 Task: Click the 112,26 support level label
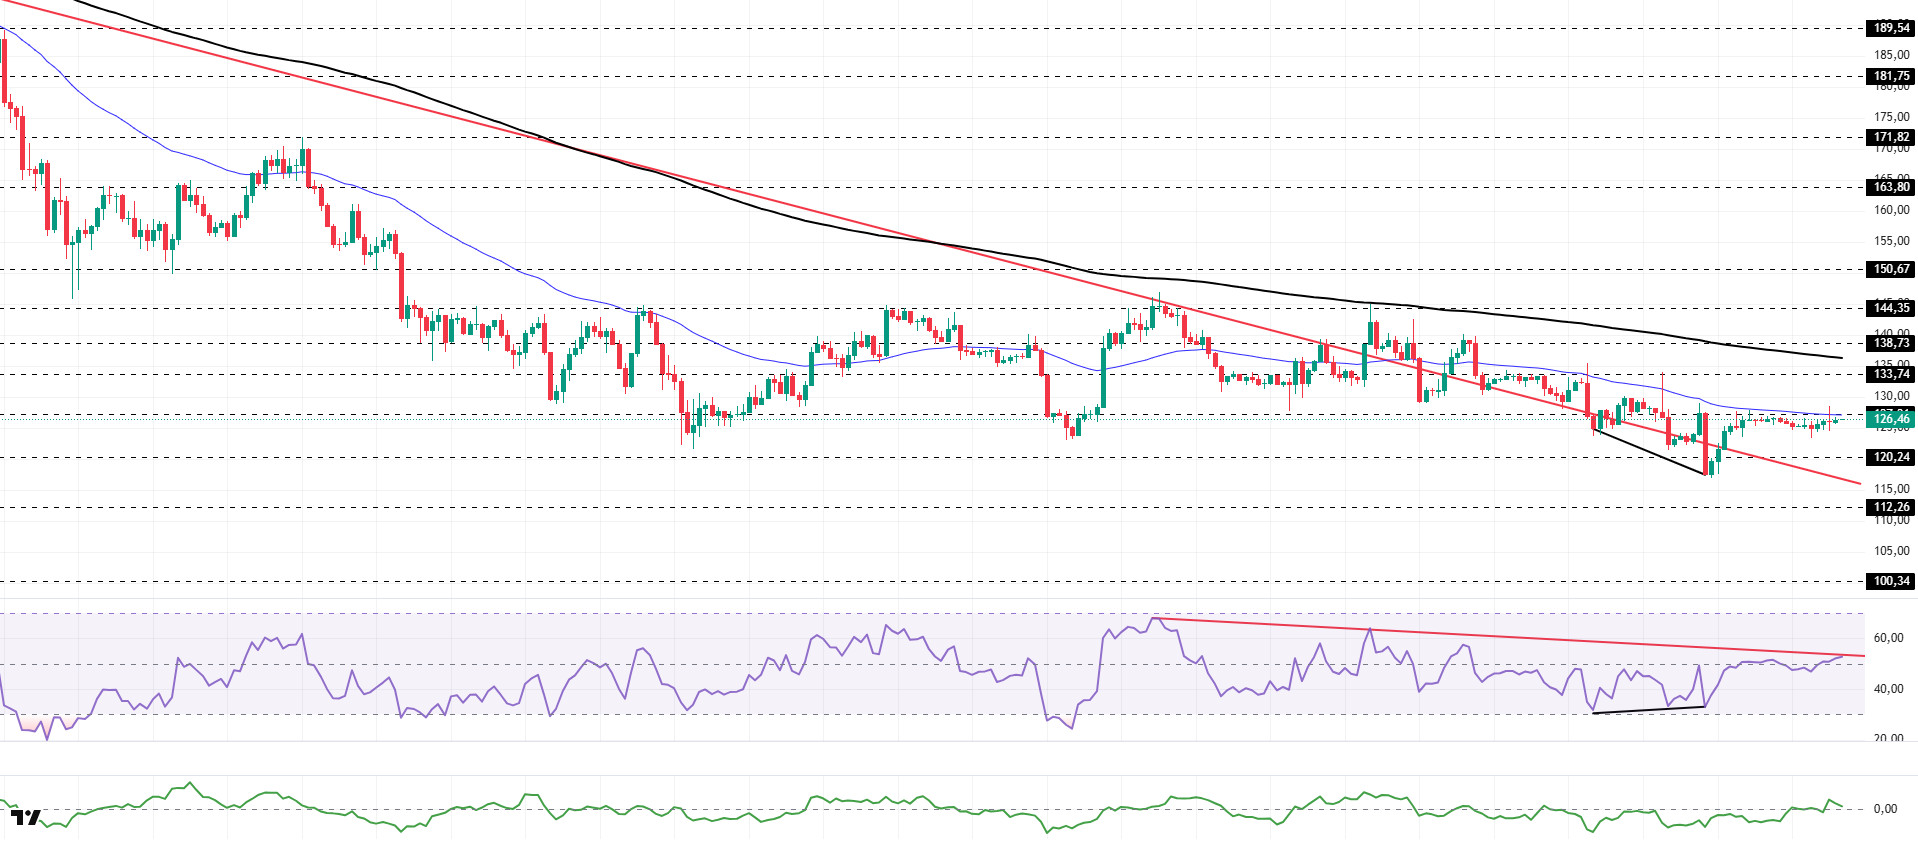(x=1890, y=507)
